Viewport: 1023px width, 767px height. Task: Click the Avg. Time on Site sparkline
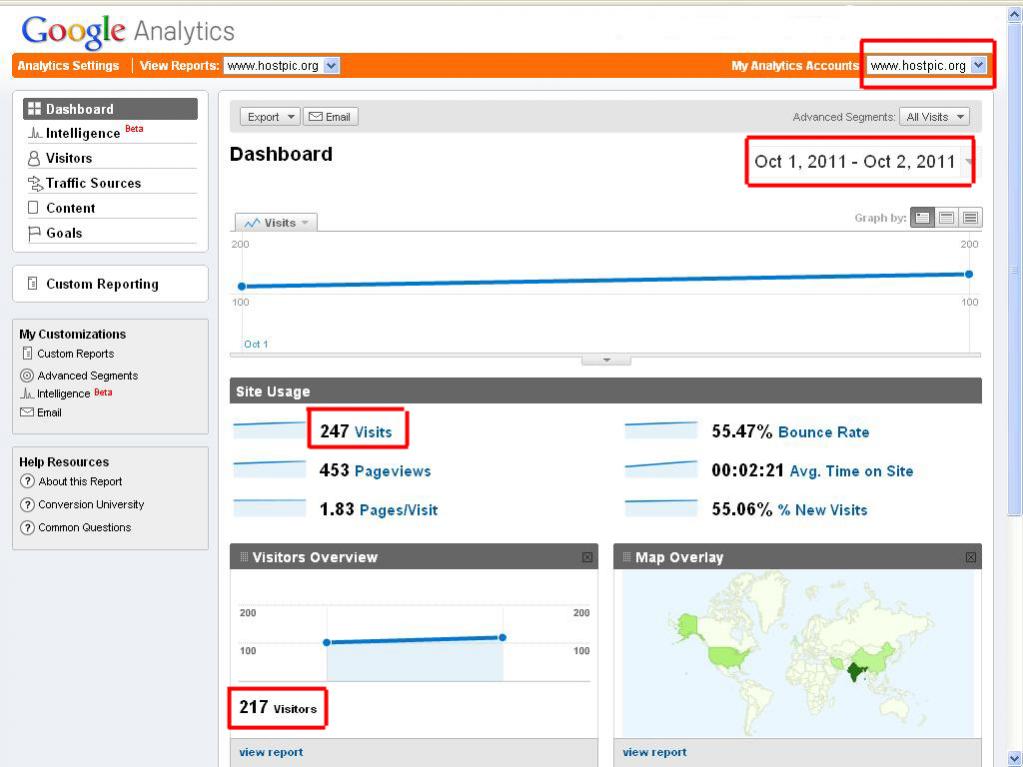[661, 470]
